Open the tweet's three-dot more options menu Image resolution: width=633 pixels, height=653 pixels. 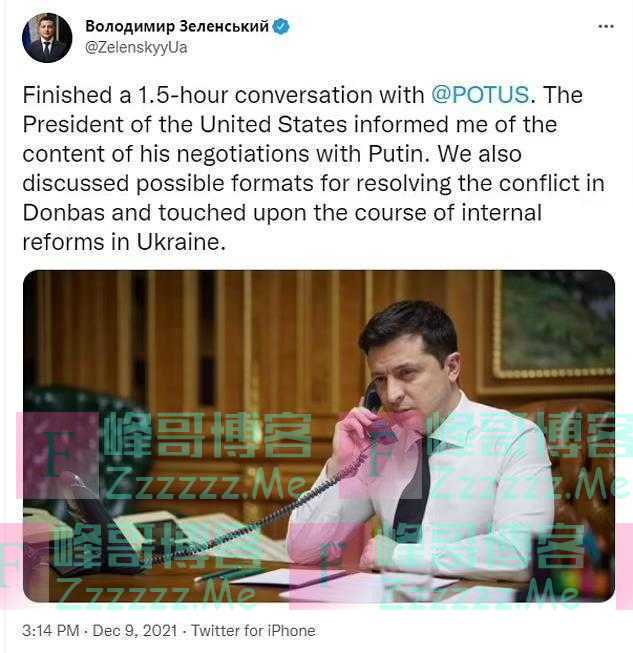606,26
